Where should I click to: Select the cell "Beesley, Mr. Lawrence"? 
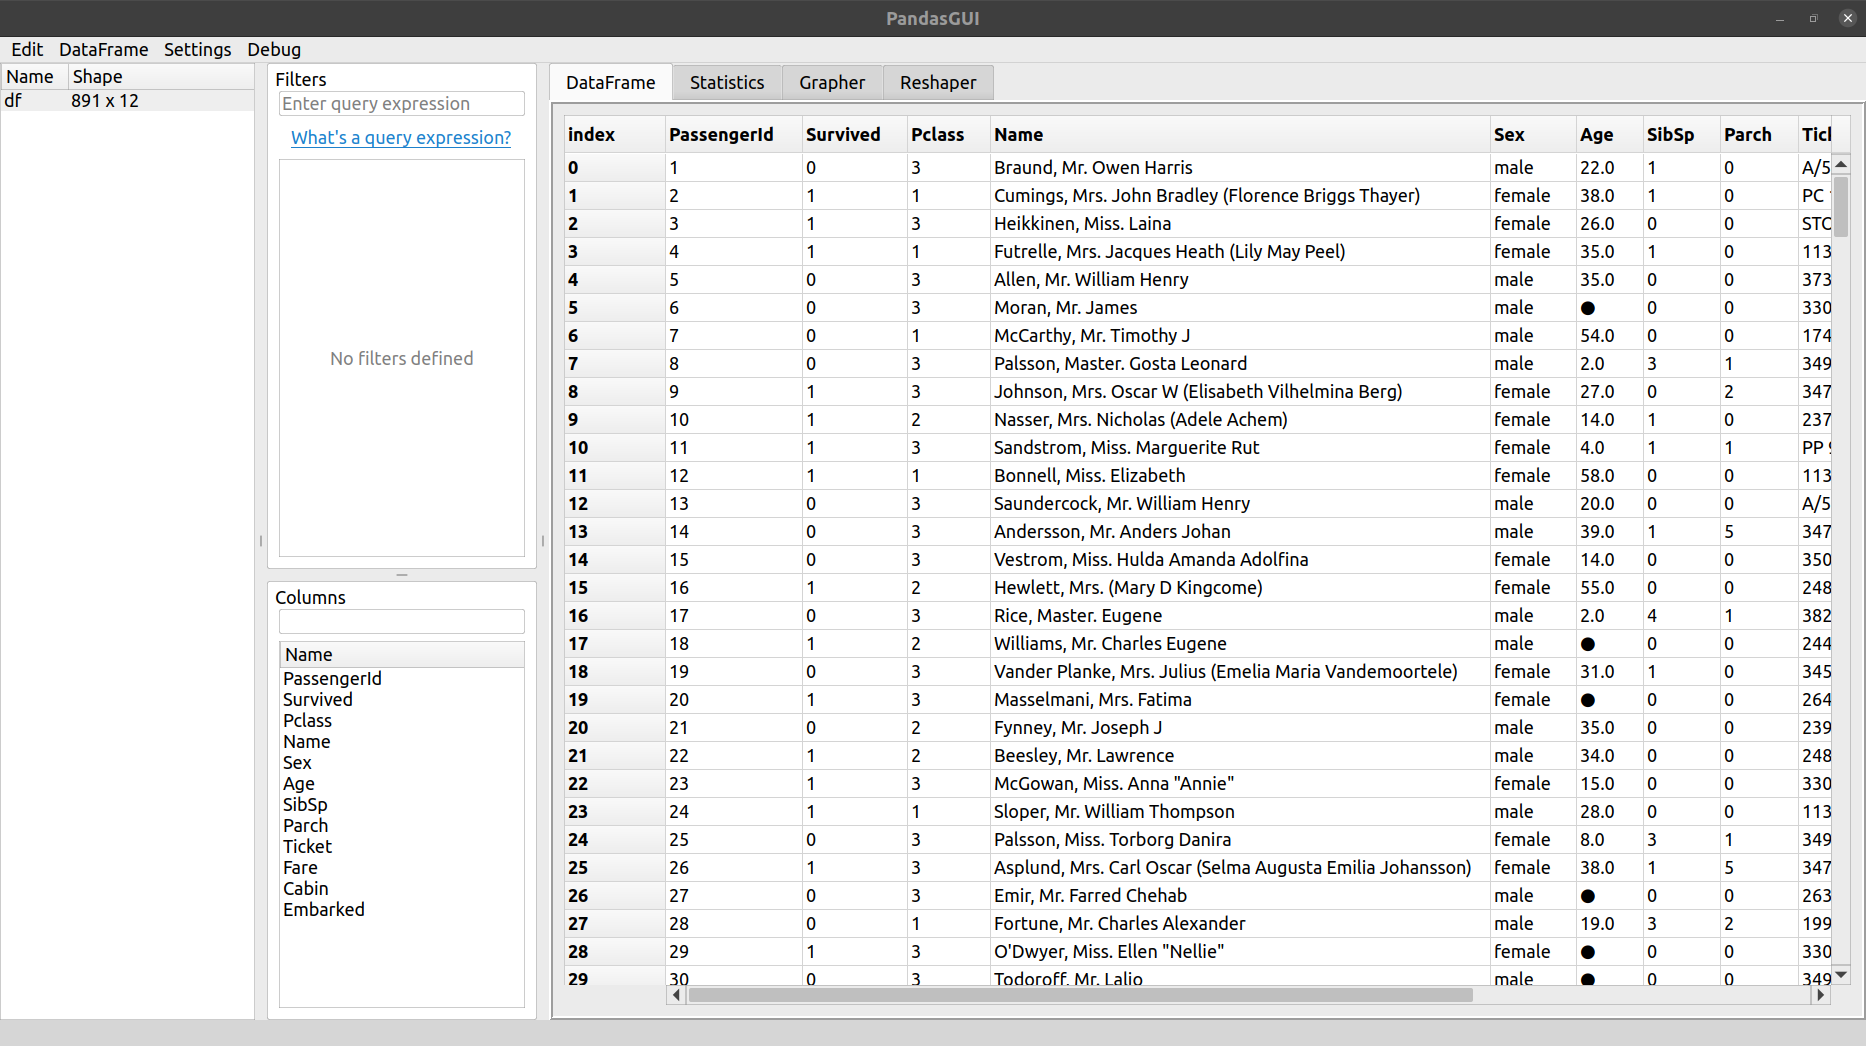click(1240, 756)
